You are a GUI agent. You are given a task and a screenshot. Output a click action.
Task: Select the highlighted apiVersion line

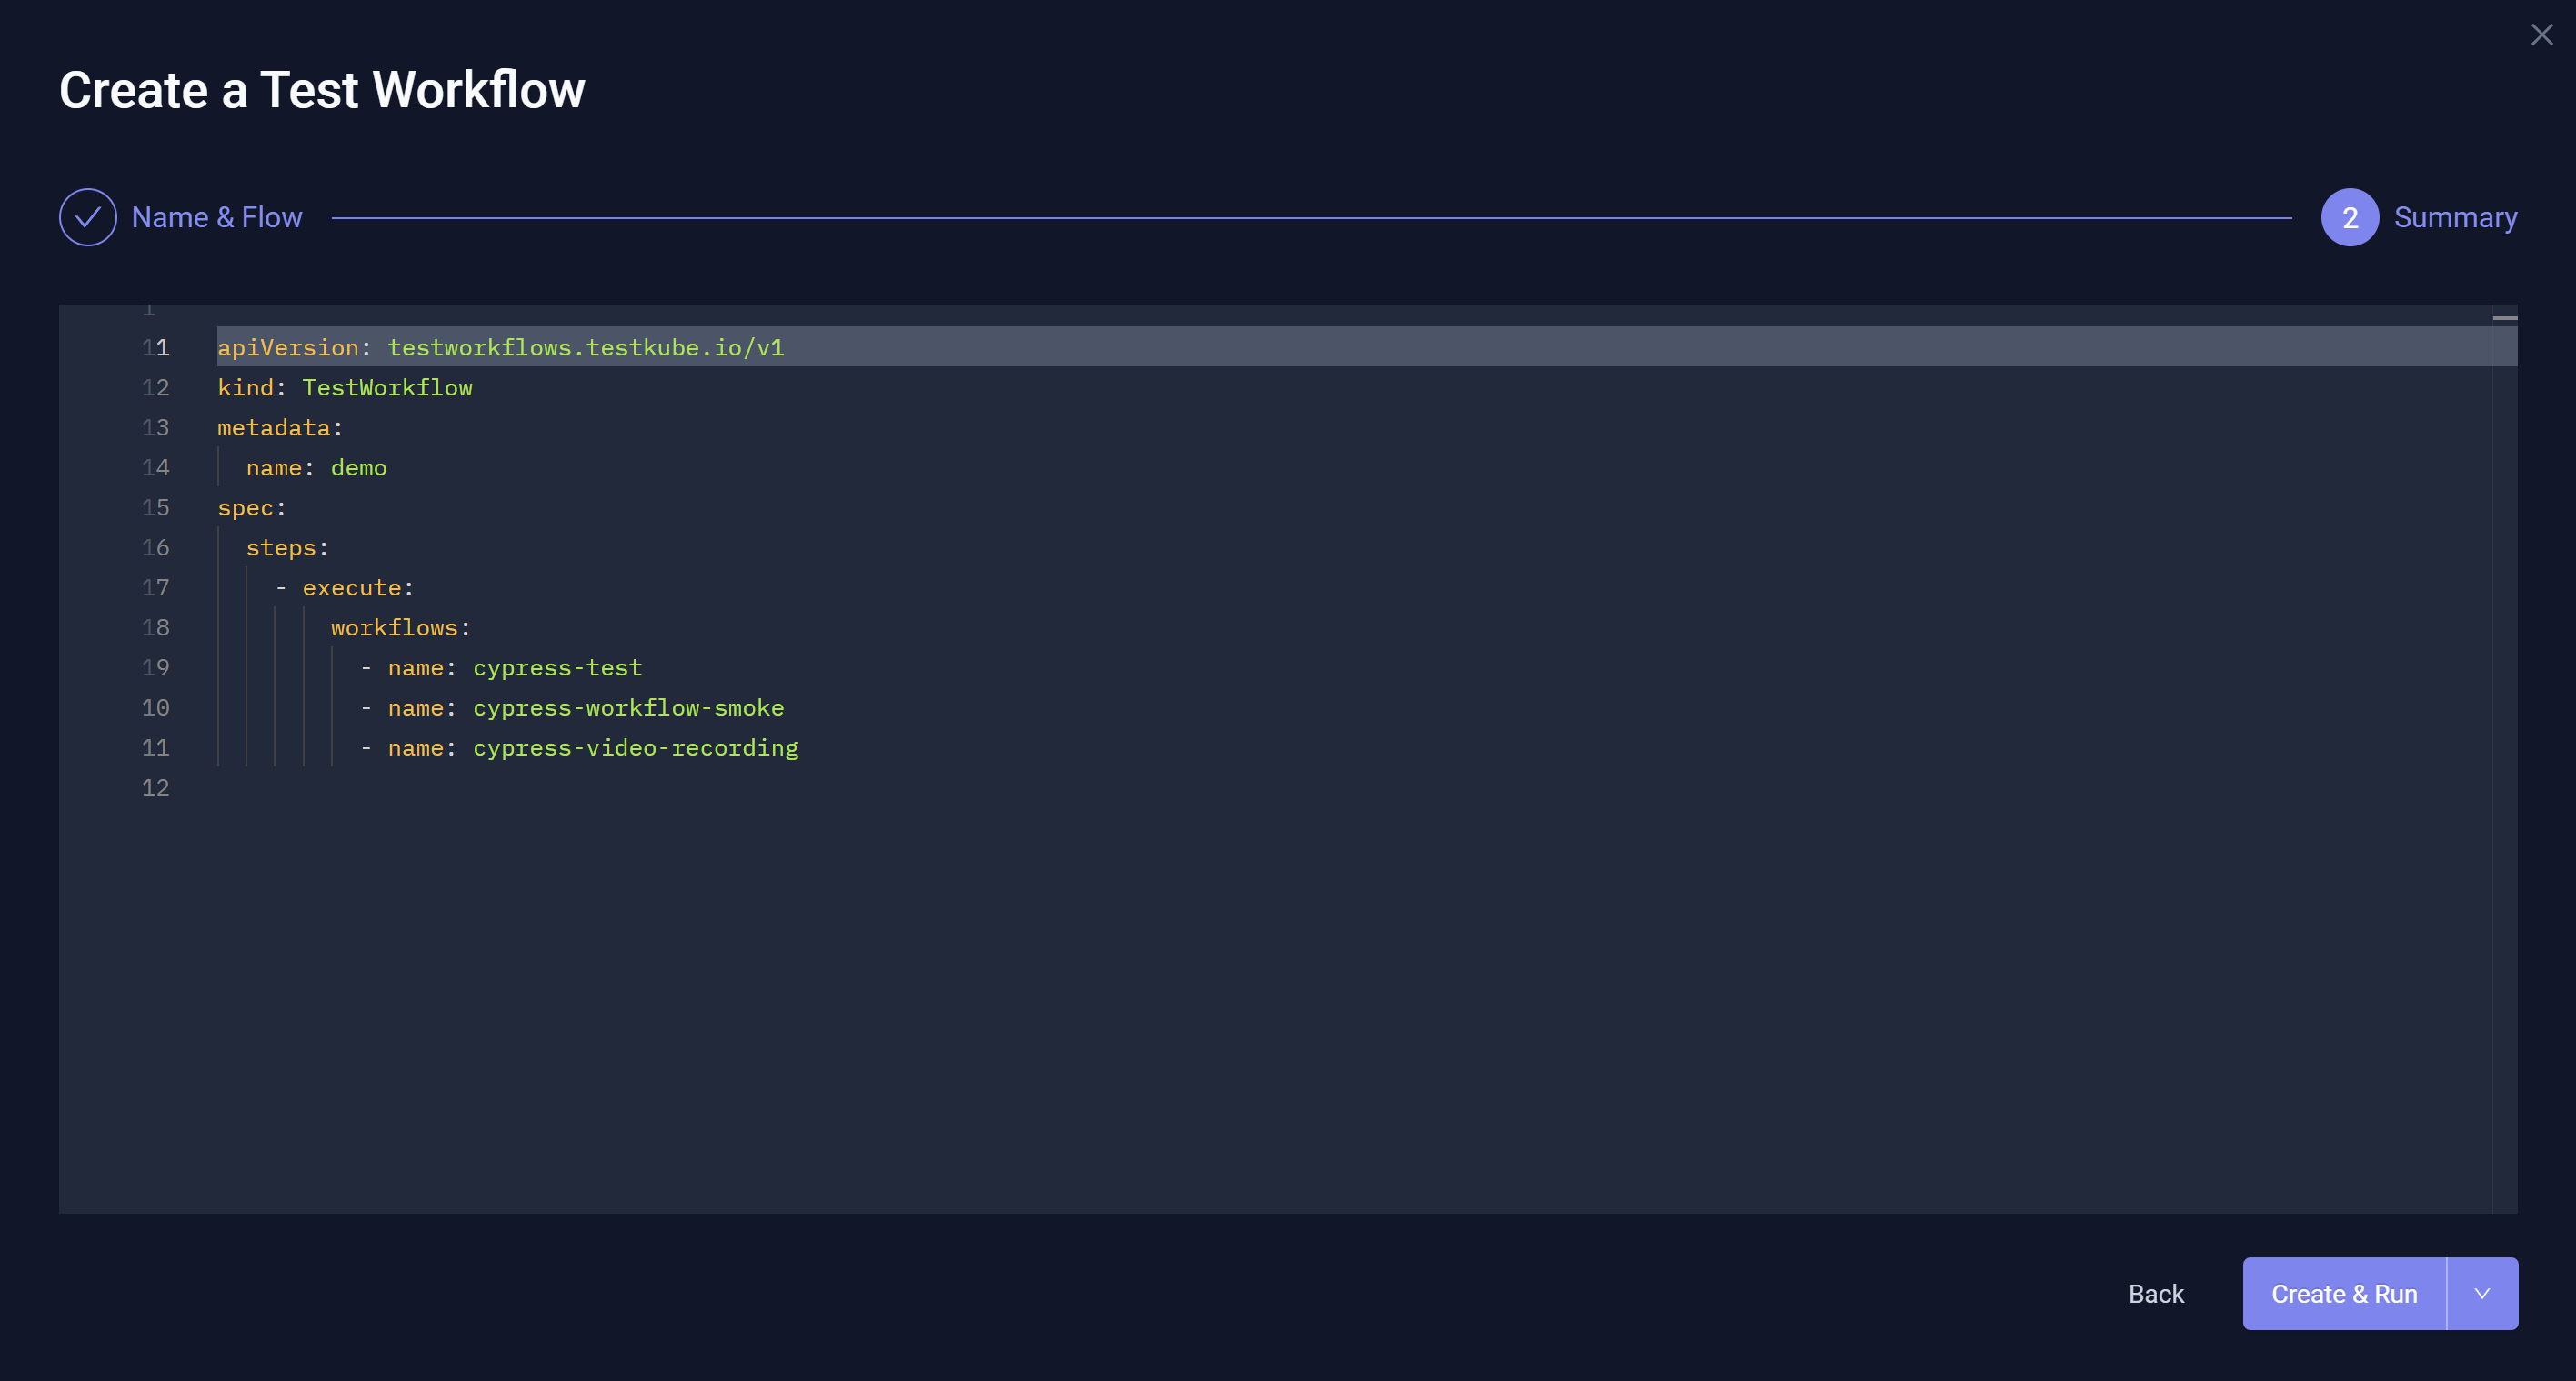click(500, 347)
